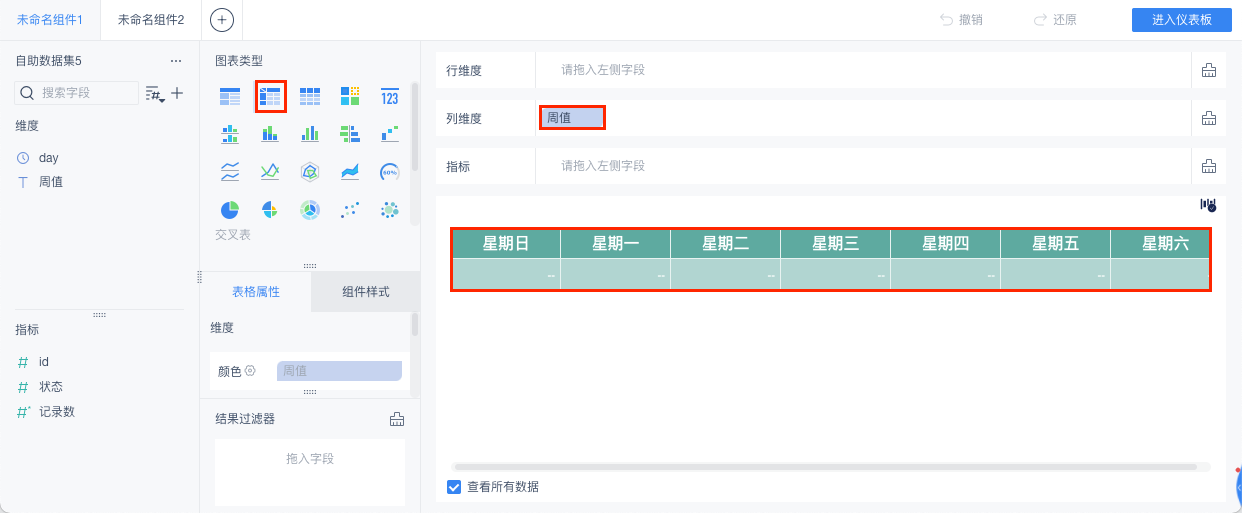Open the 颜色 settings gear
This screenshot has width=1242, height=513.
(250, 371)
